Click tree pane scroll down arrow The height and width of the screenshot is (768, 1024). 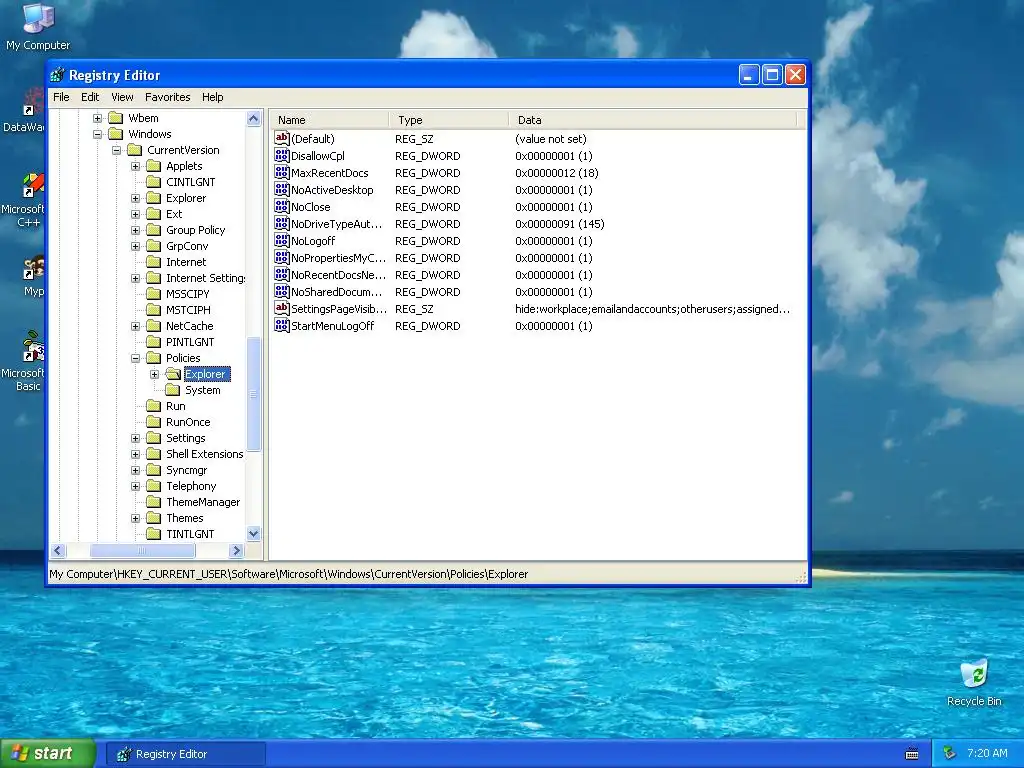click(x=254, y=534)
